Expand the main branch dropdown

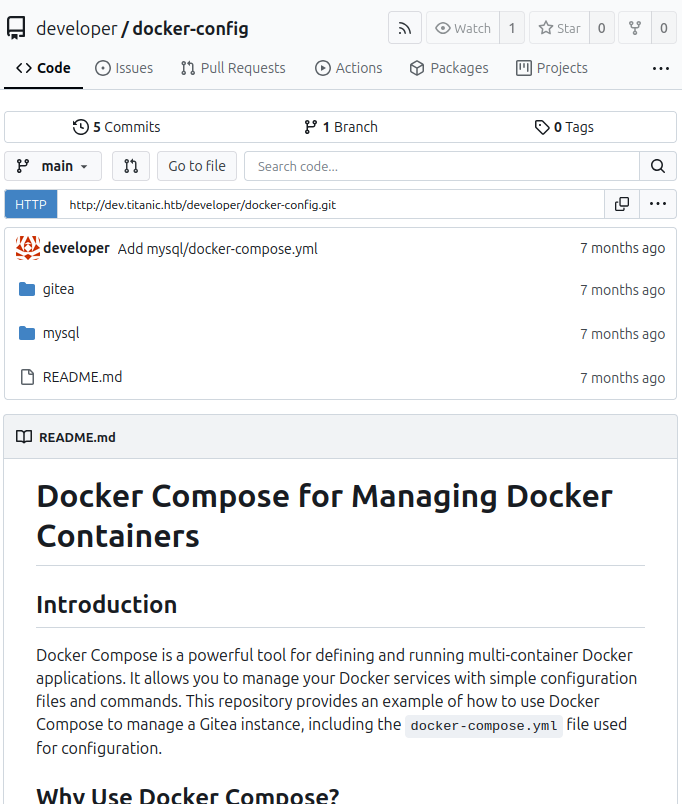(53, 166)
